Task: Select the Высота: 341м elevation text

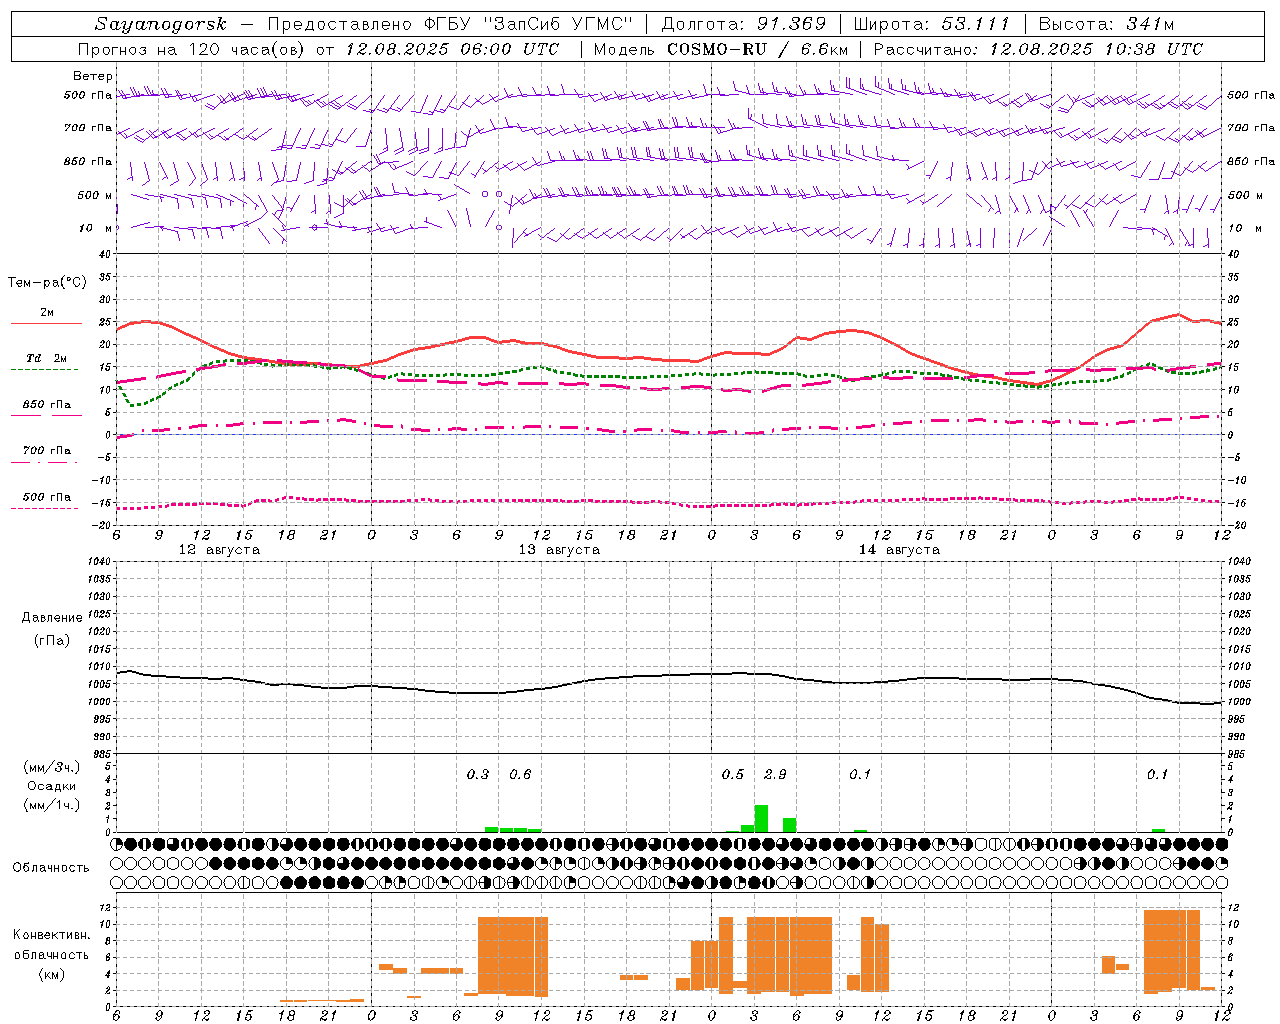Action: point(1106,24)
